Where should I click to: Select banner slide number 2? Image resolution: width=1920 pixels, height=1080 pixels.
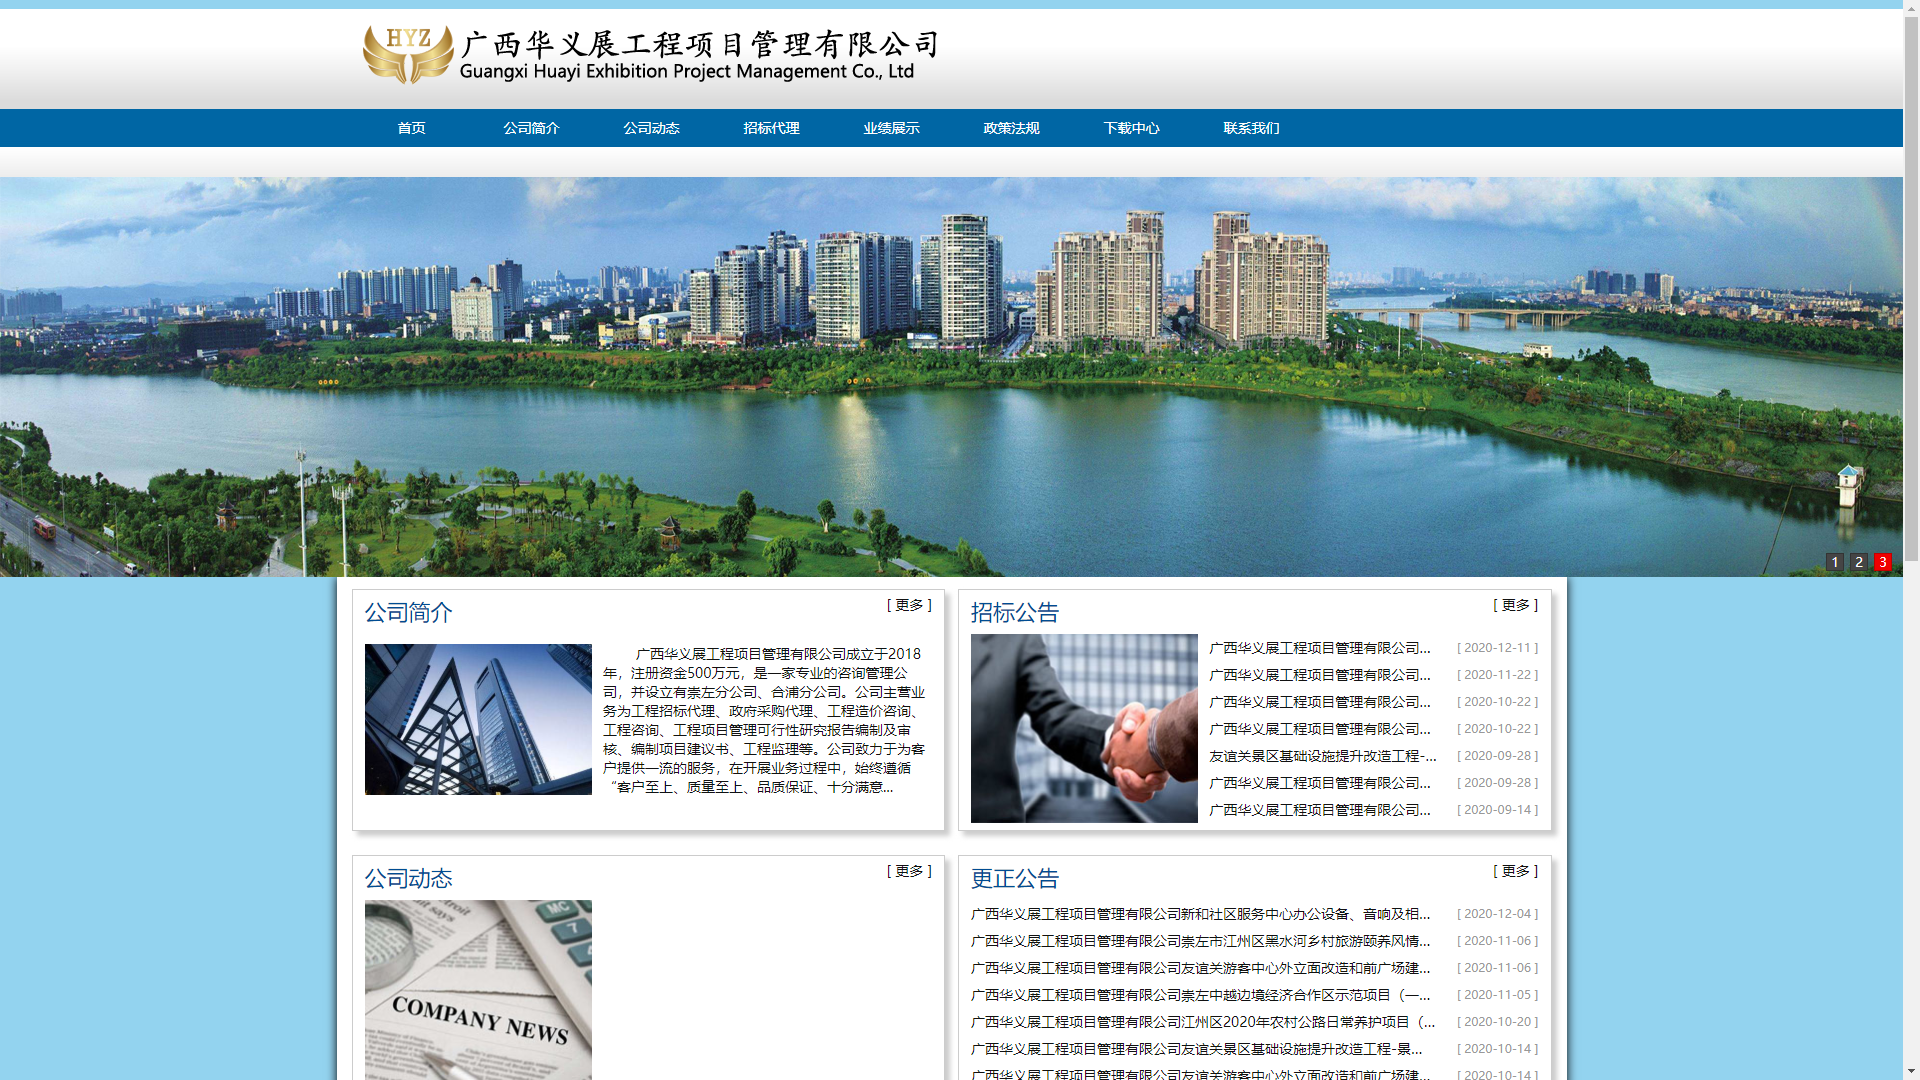click(x=1859, y=562)
